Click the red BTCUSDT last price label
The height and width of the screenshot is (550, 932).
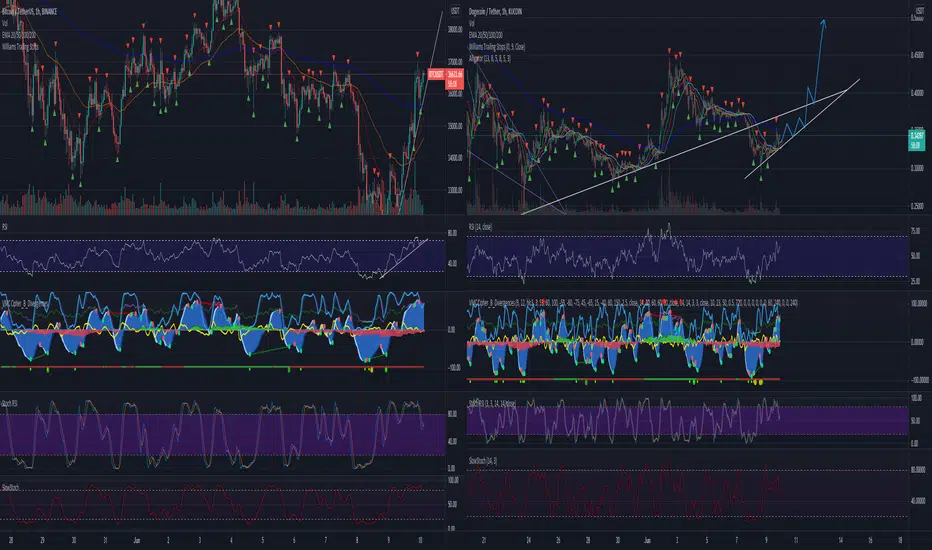point(446,78)
